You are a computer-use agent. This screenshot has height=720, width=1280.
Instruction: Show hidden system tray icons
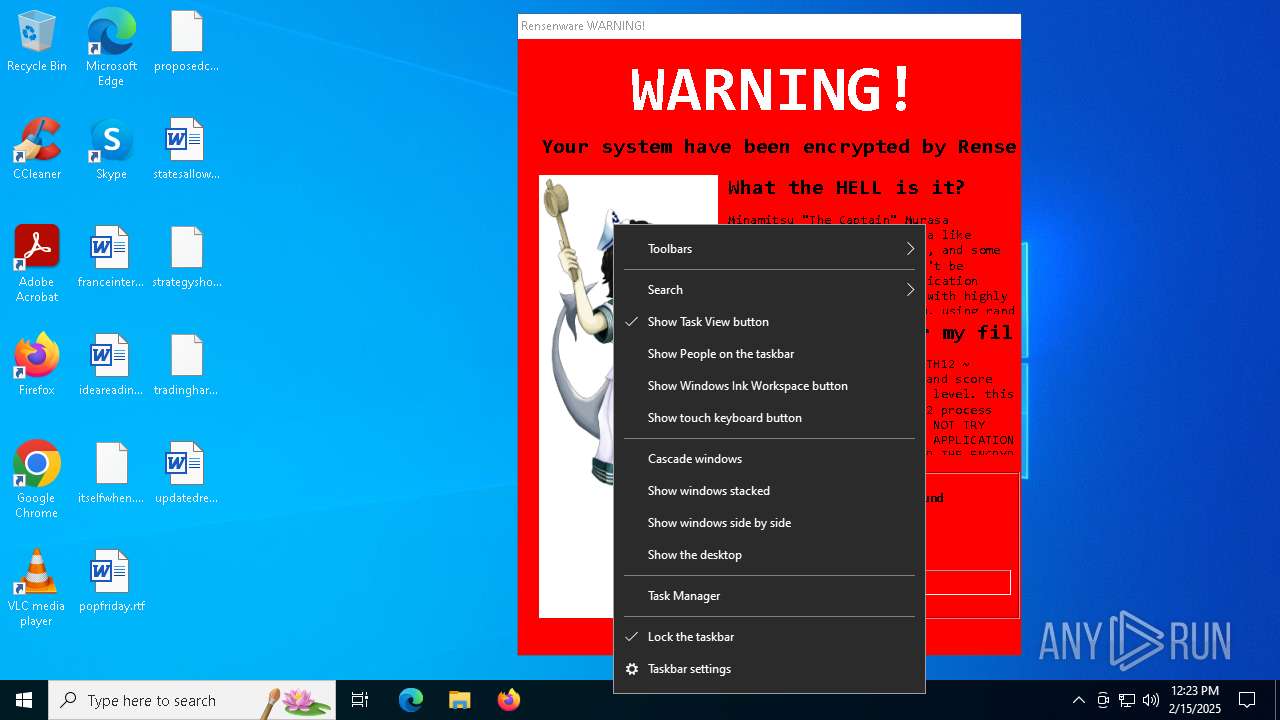1078,700
